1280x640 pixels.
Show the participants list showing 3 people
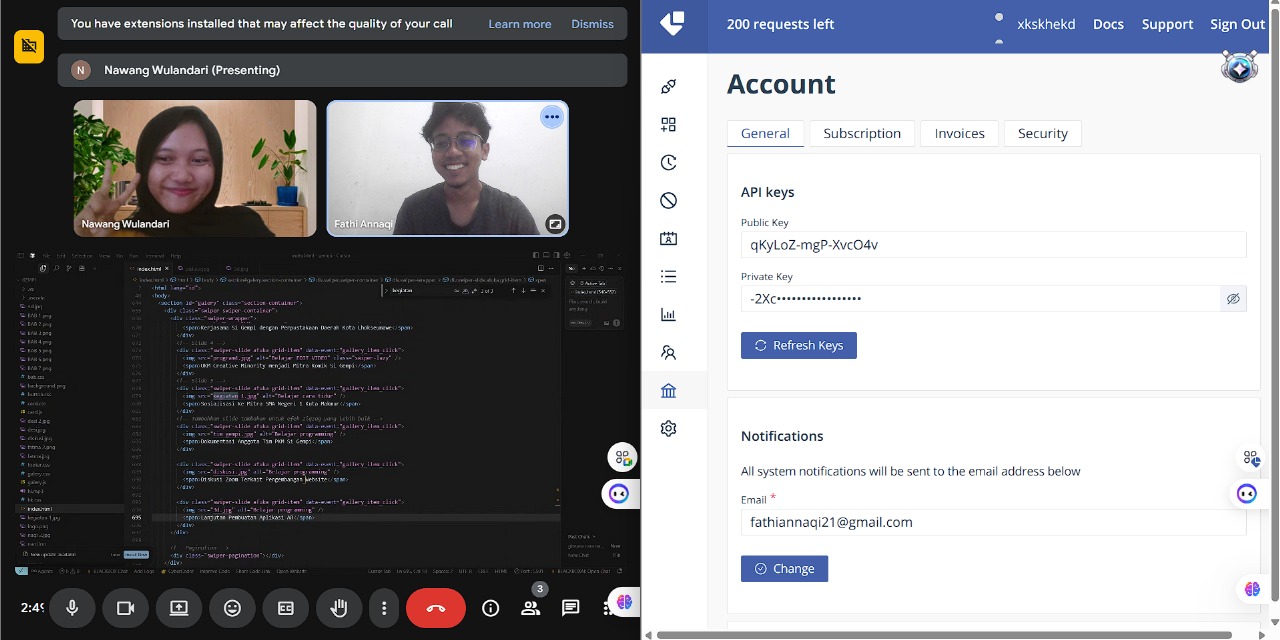click(x=531, y=607)
